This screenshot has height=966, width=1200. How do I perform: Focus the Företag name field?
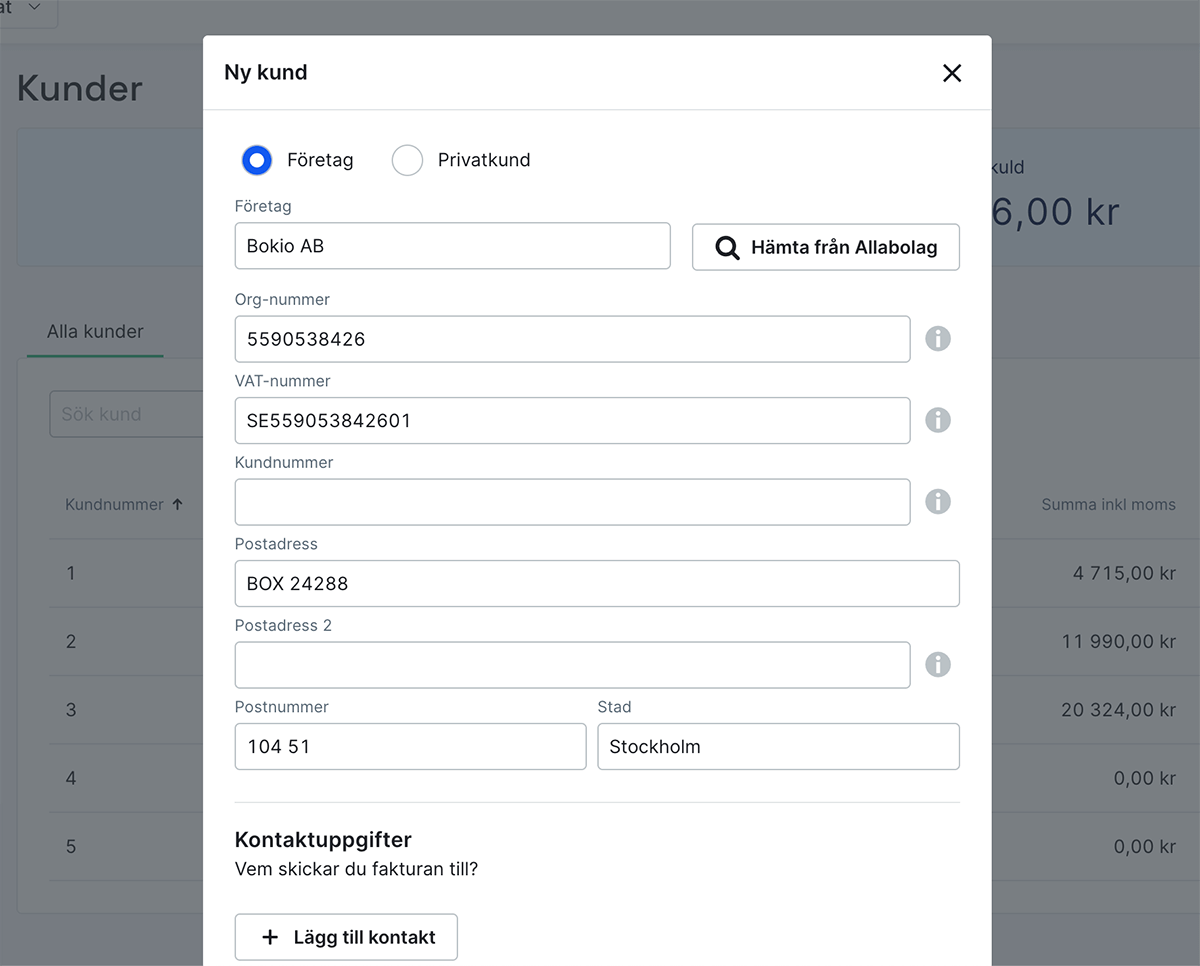(x=452, y=246)
